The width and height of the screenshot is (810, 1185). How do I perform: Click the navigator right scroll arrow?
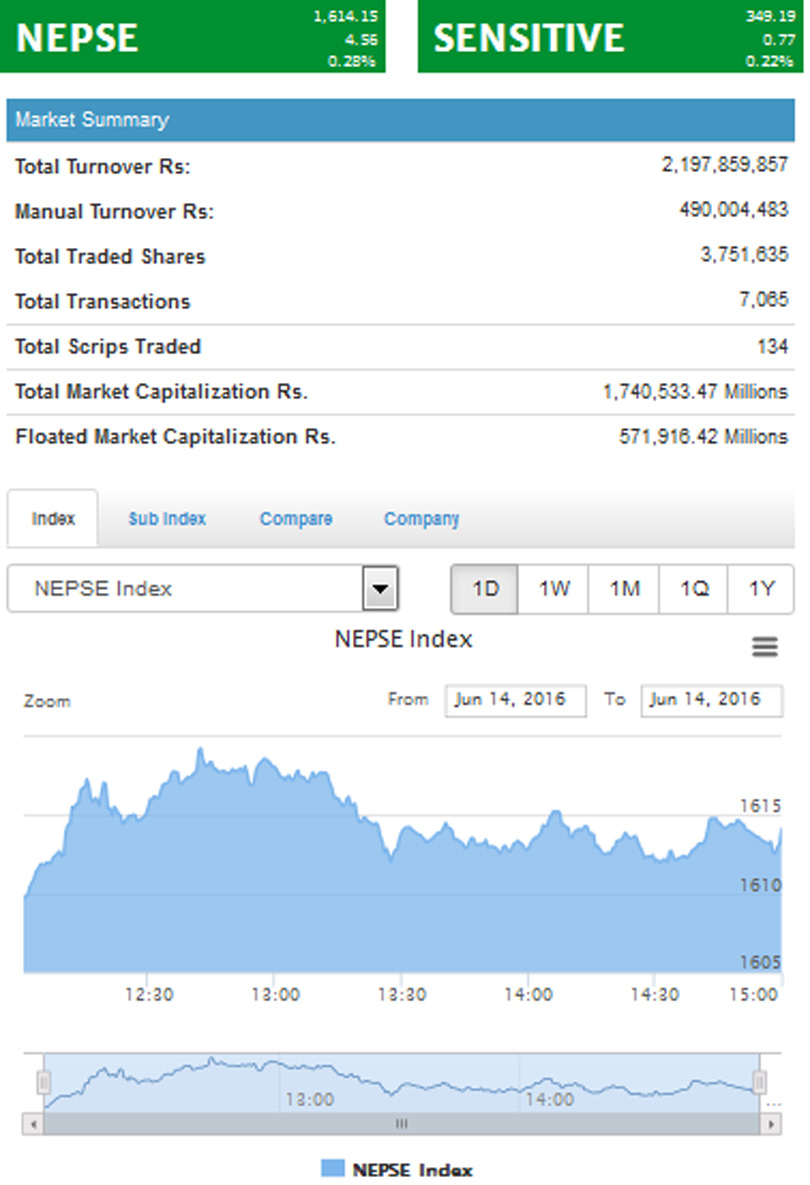[771, 1124]
